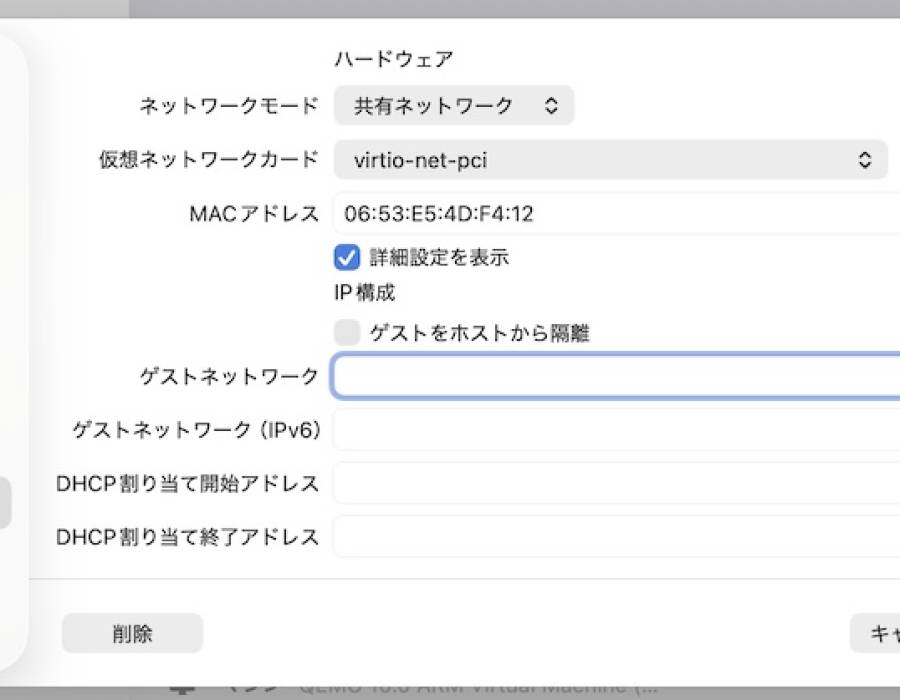Uncheck 詳細設定を表示 checkbox

(347, 257)
